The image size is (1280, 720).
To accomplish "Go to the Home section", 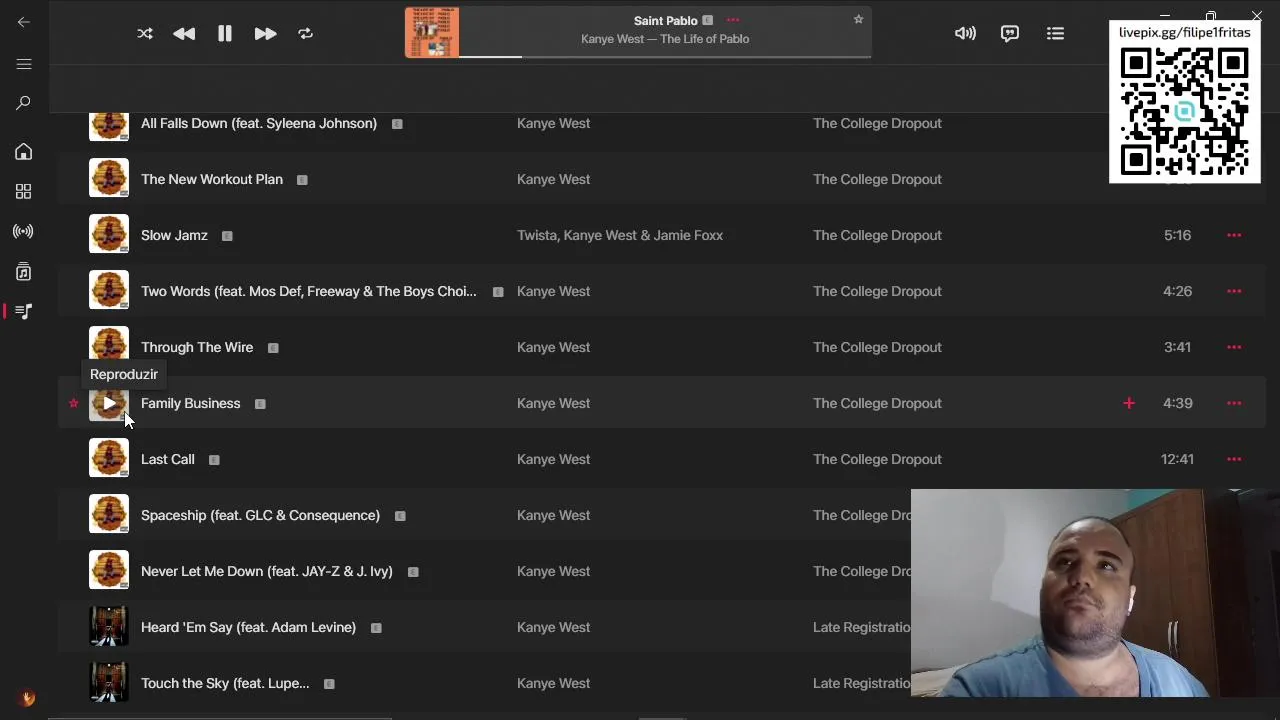I will (24, 152).
